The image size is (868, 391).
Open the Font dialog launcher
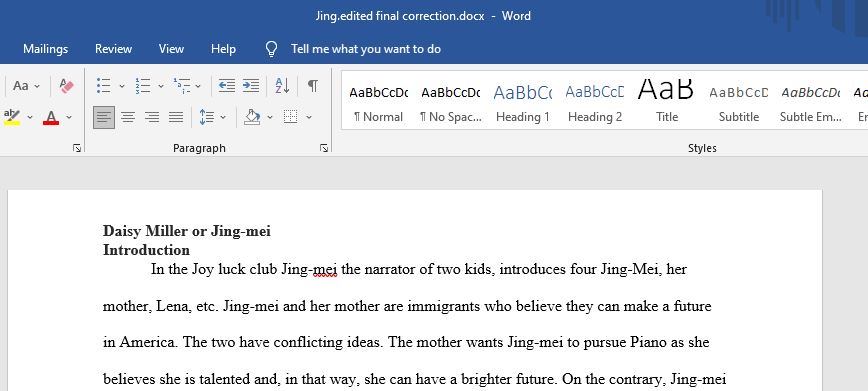pos(77,148)
